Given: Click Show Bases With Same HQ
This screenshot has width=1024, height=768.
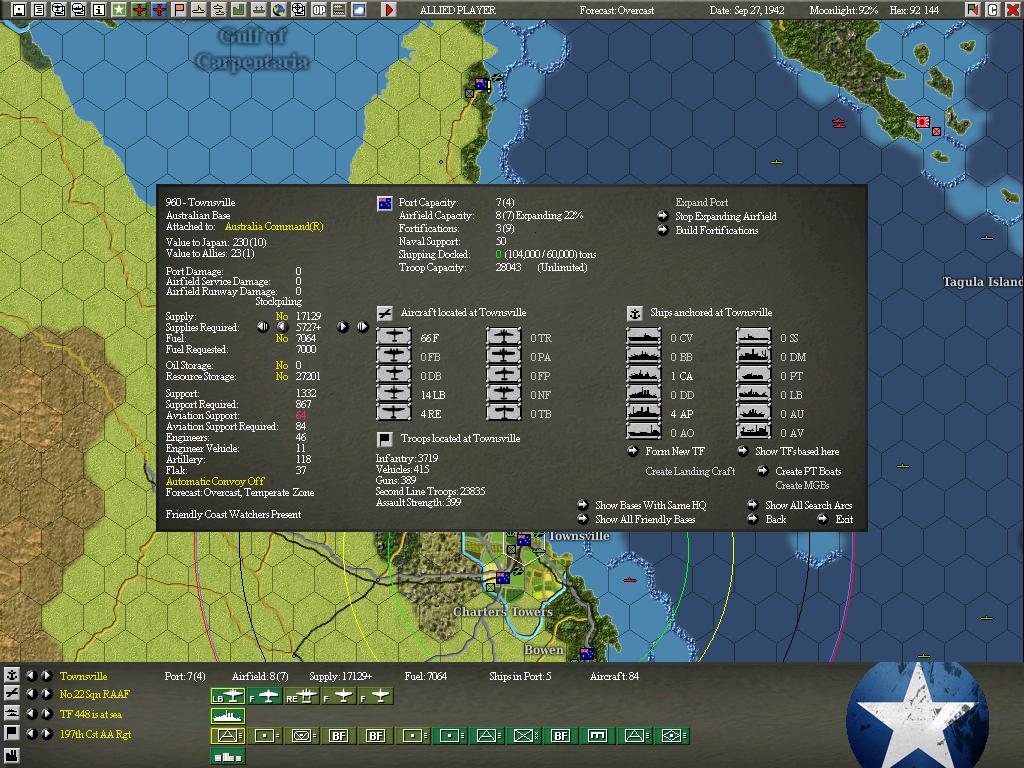Looking at the screenshot, I should [650, 505].
